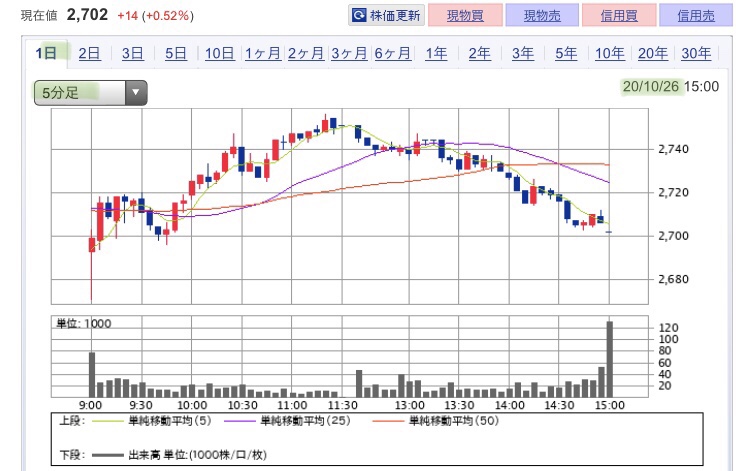Show the 3ヶ月 chart period
The height and width of the screenshot is (471, 736).
coord(349,53)
